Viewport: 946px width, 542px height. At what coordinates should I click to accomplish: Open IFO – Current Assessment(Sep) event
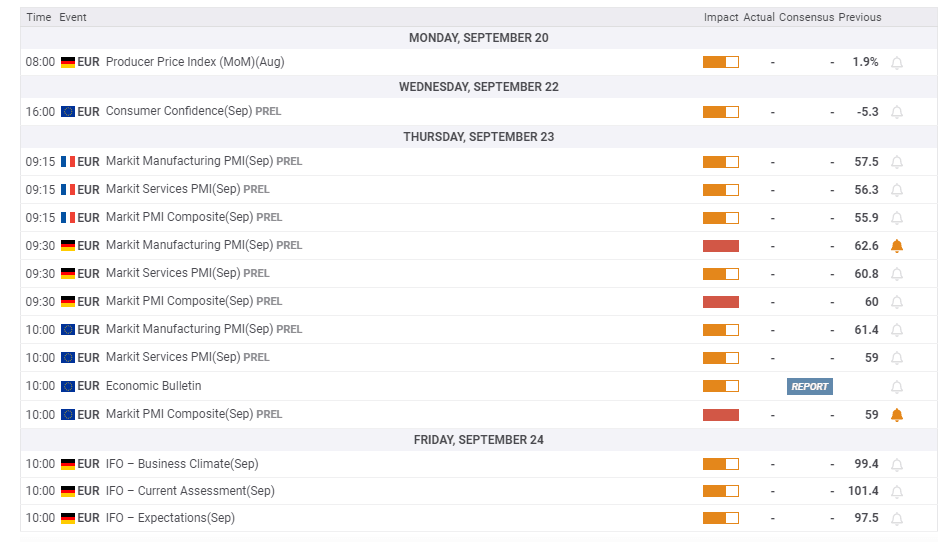click(190, 491)
